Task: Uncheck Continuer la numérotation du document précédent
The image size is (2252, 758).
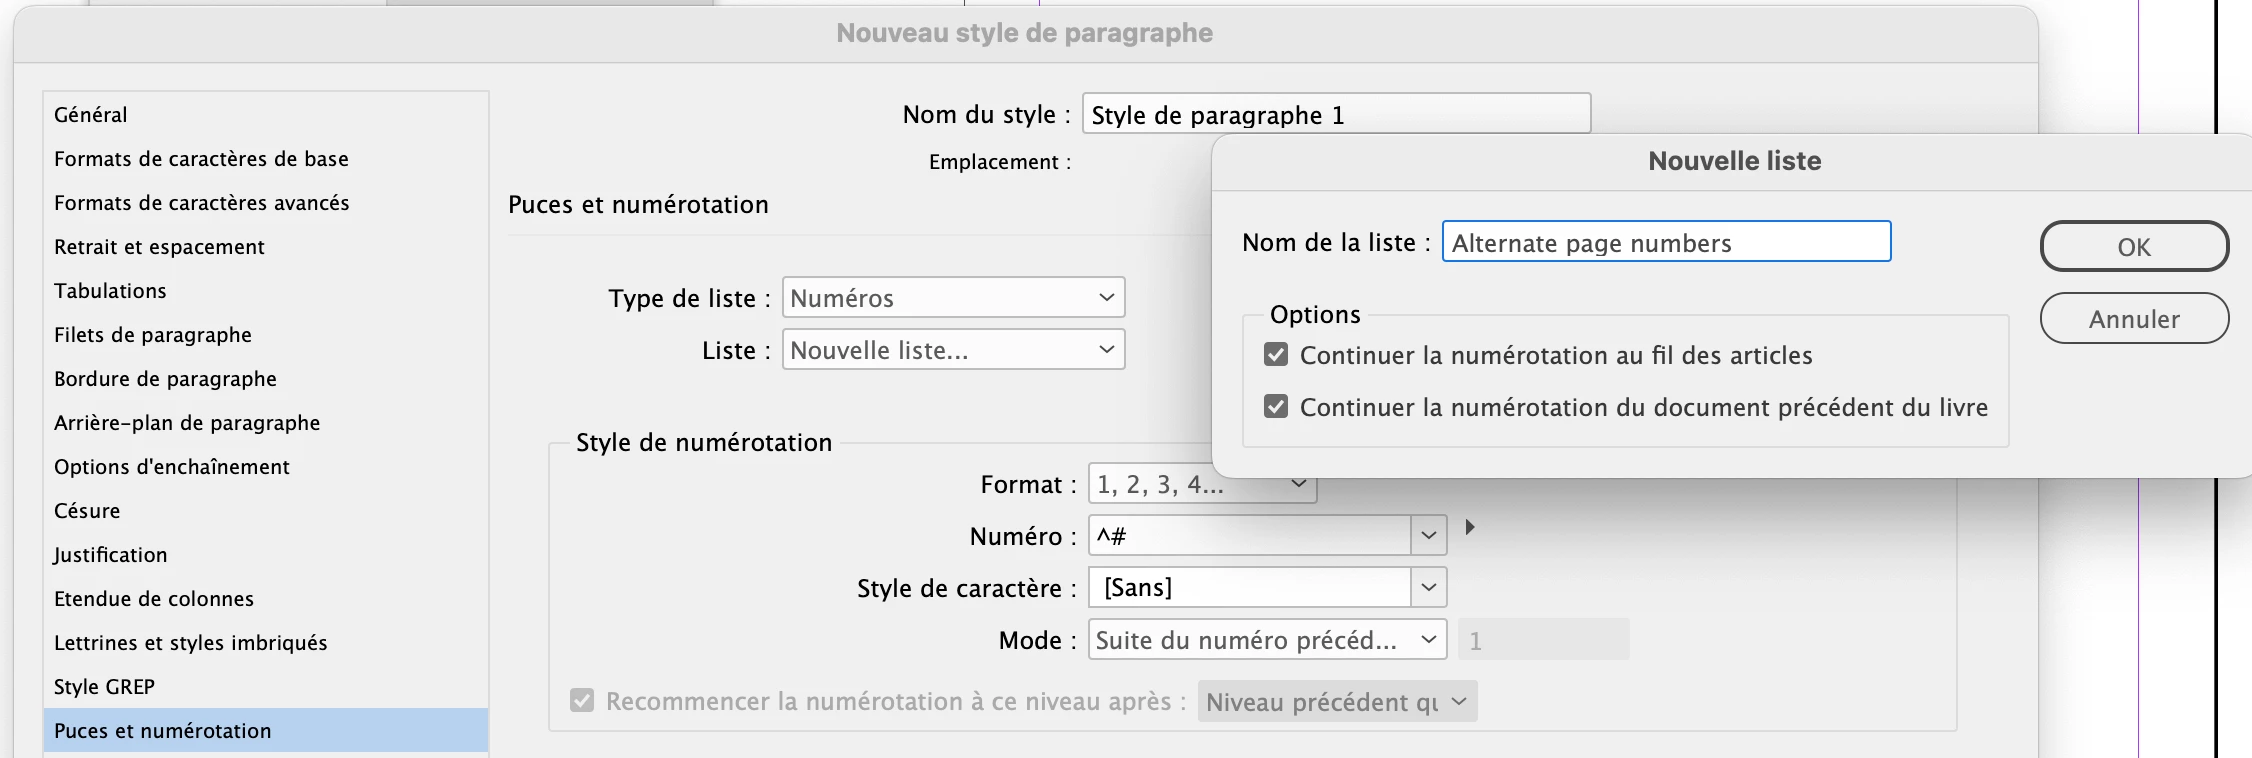Action: (x=1276, y=407)
